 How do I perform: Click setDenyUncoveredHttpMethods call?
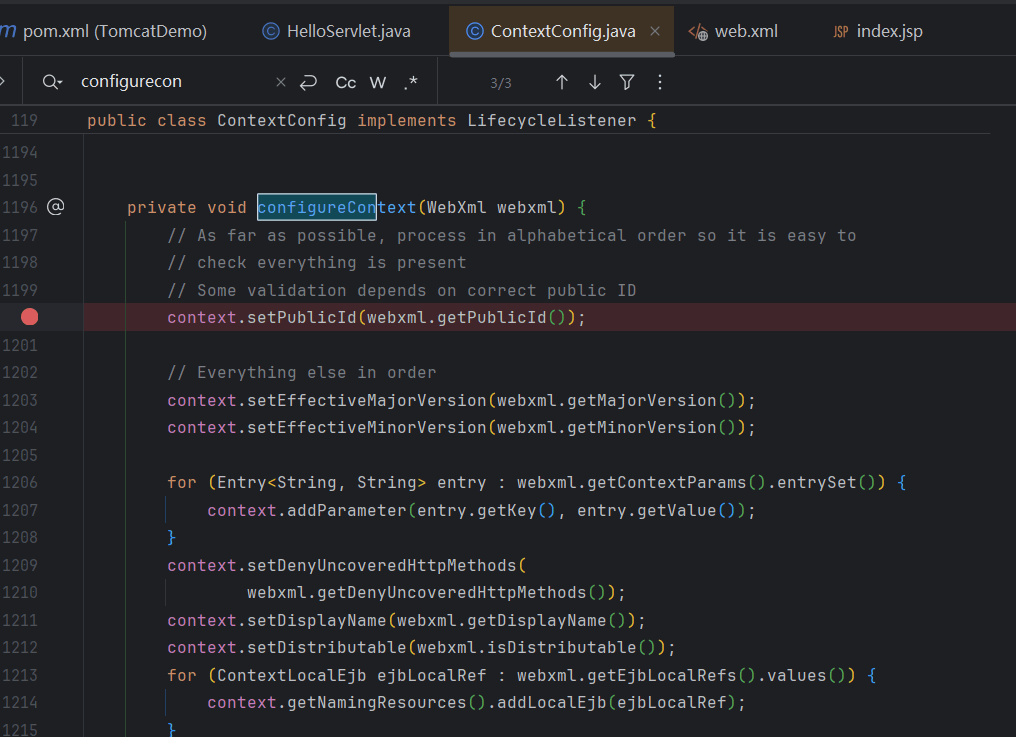coord(382,566)
